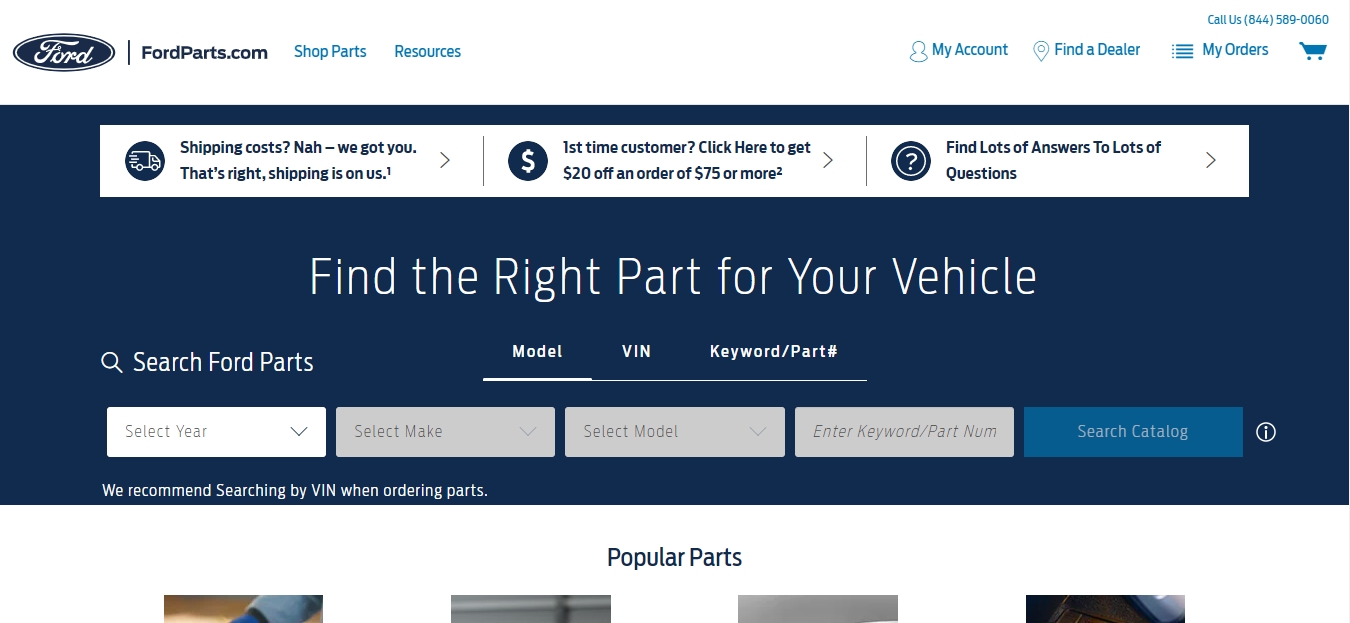Click the 'Find the Right Part' headline
This screenshot has height=623, width=1350.
click(673, 277)
